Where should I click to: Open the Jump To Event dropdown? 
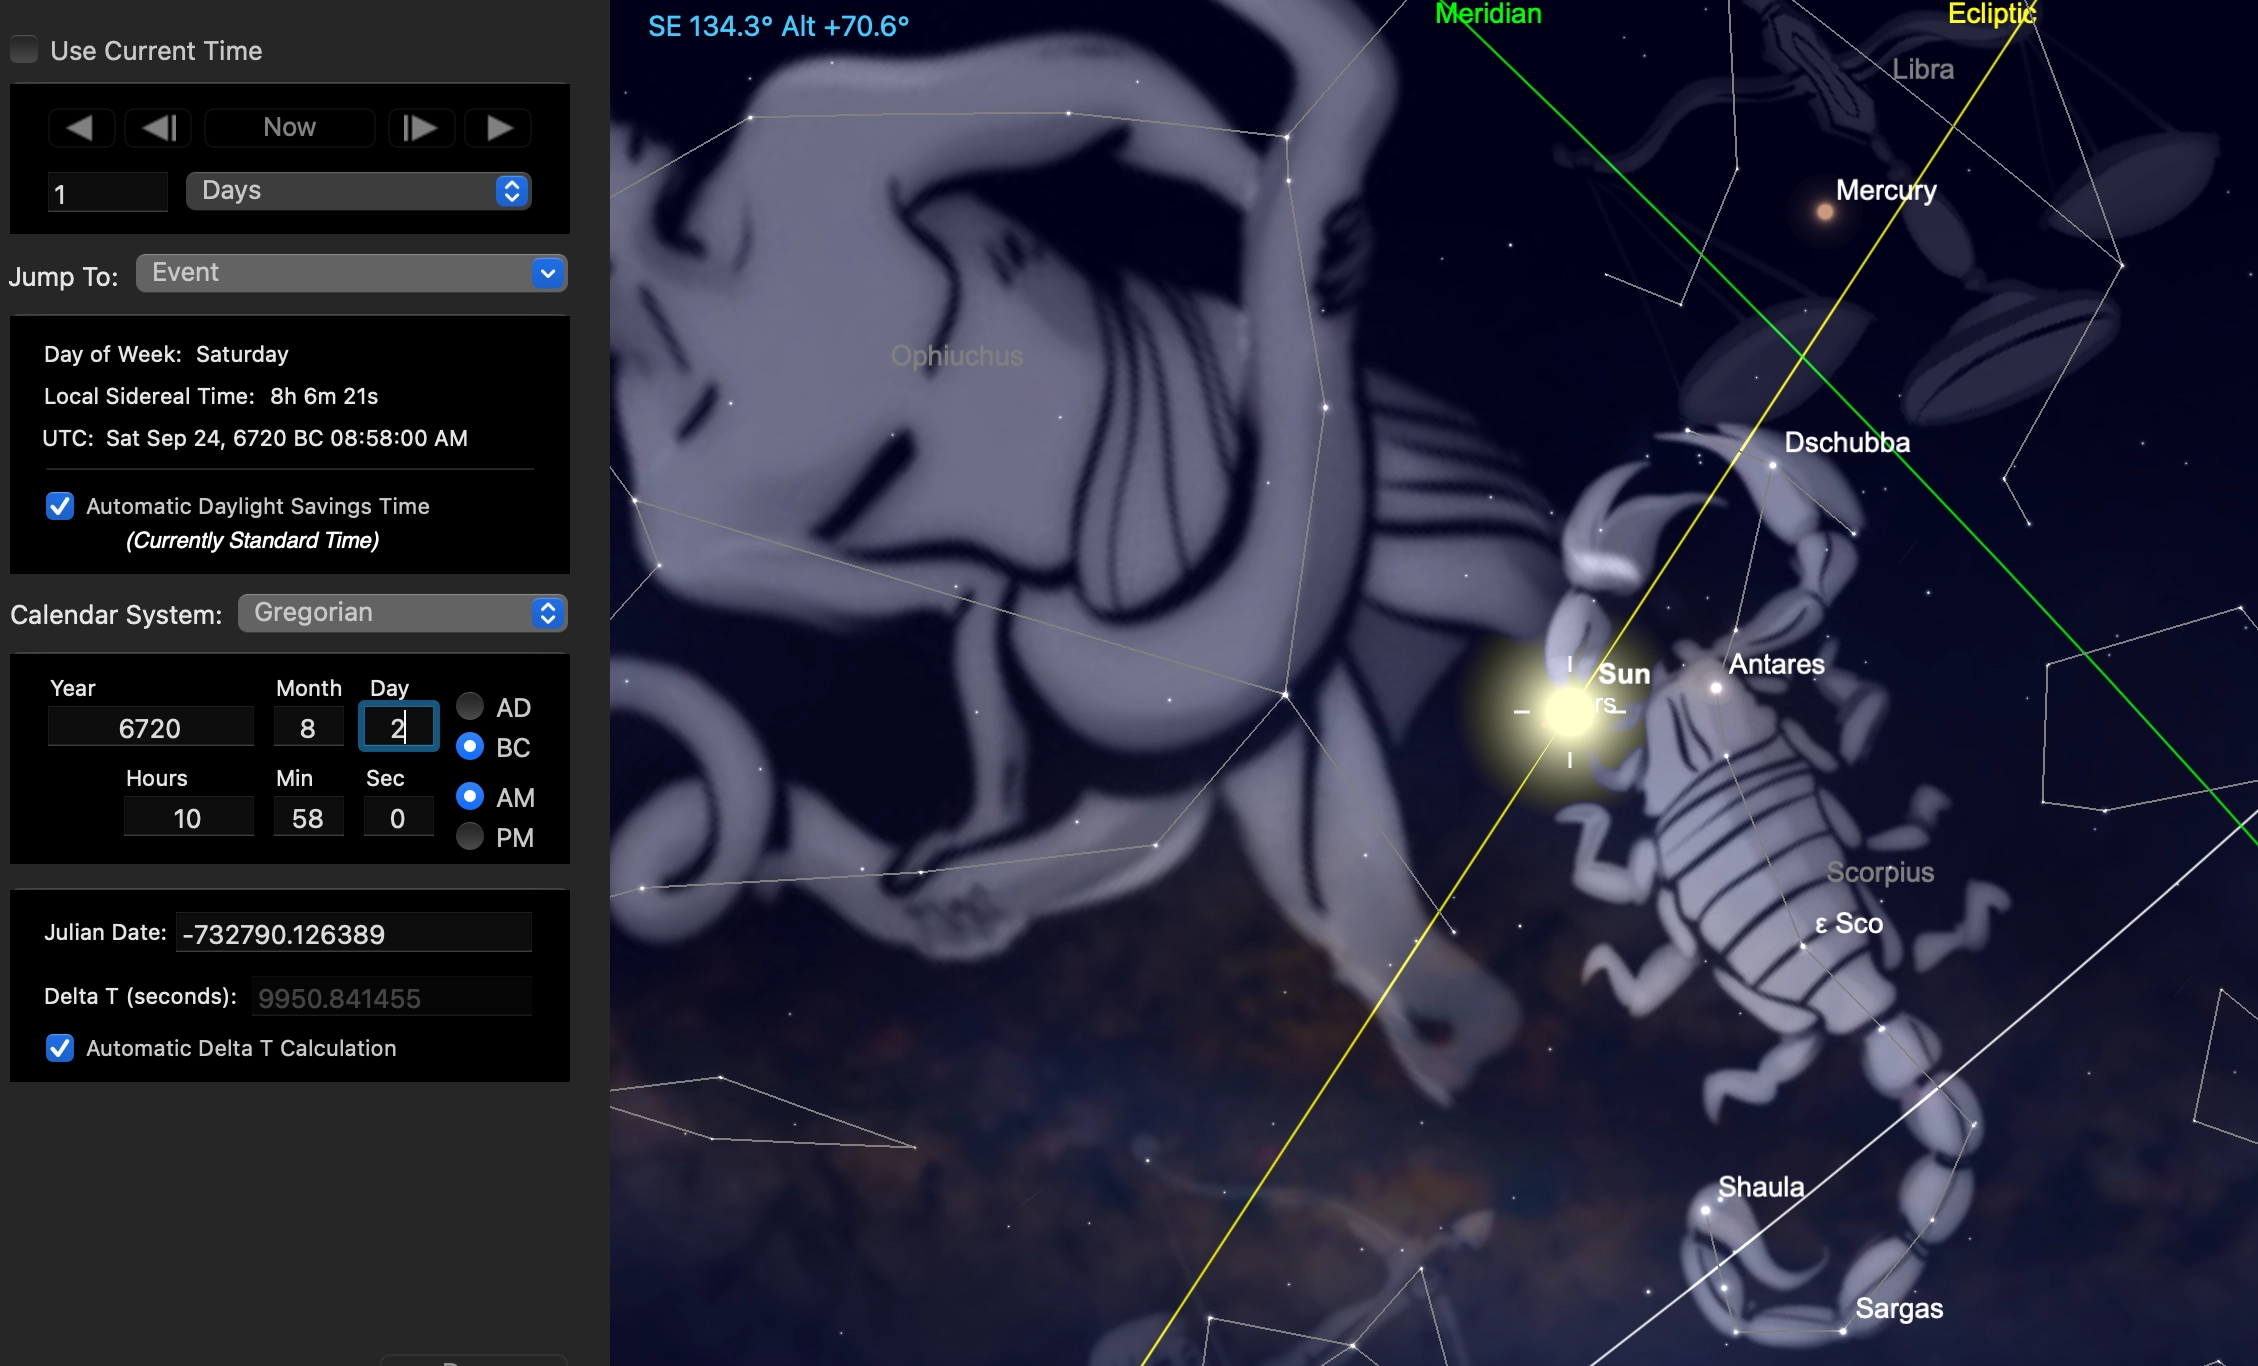pos(352,273)
